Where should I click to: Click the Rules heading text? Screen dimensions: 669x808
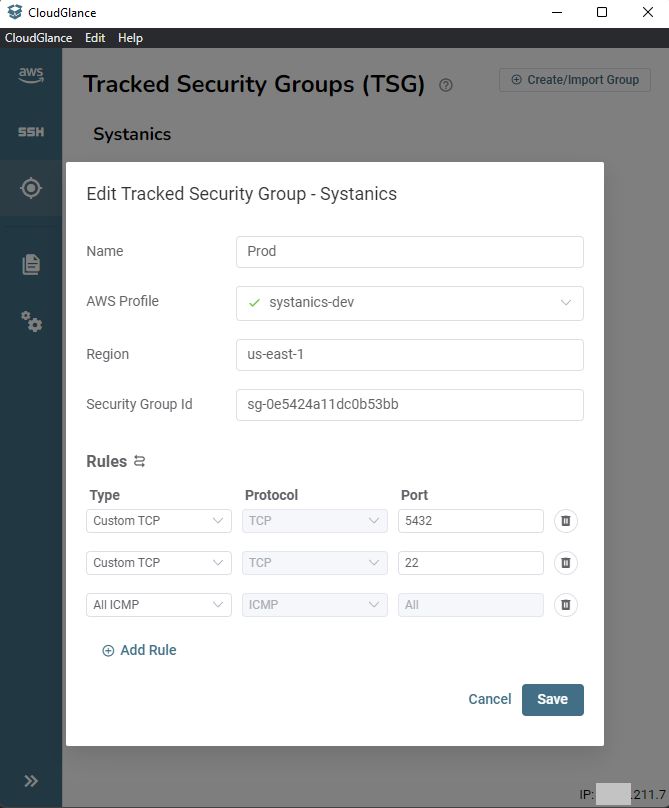tap(107, 461)
